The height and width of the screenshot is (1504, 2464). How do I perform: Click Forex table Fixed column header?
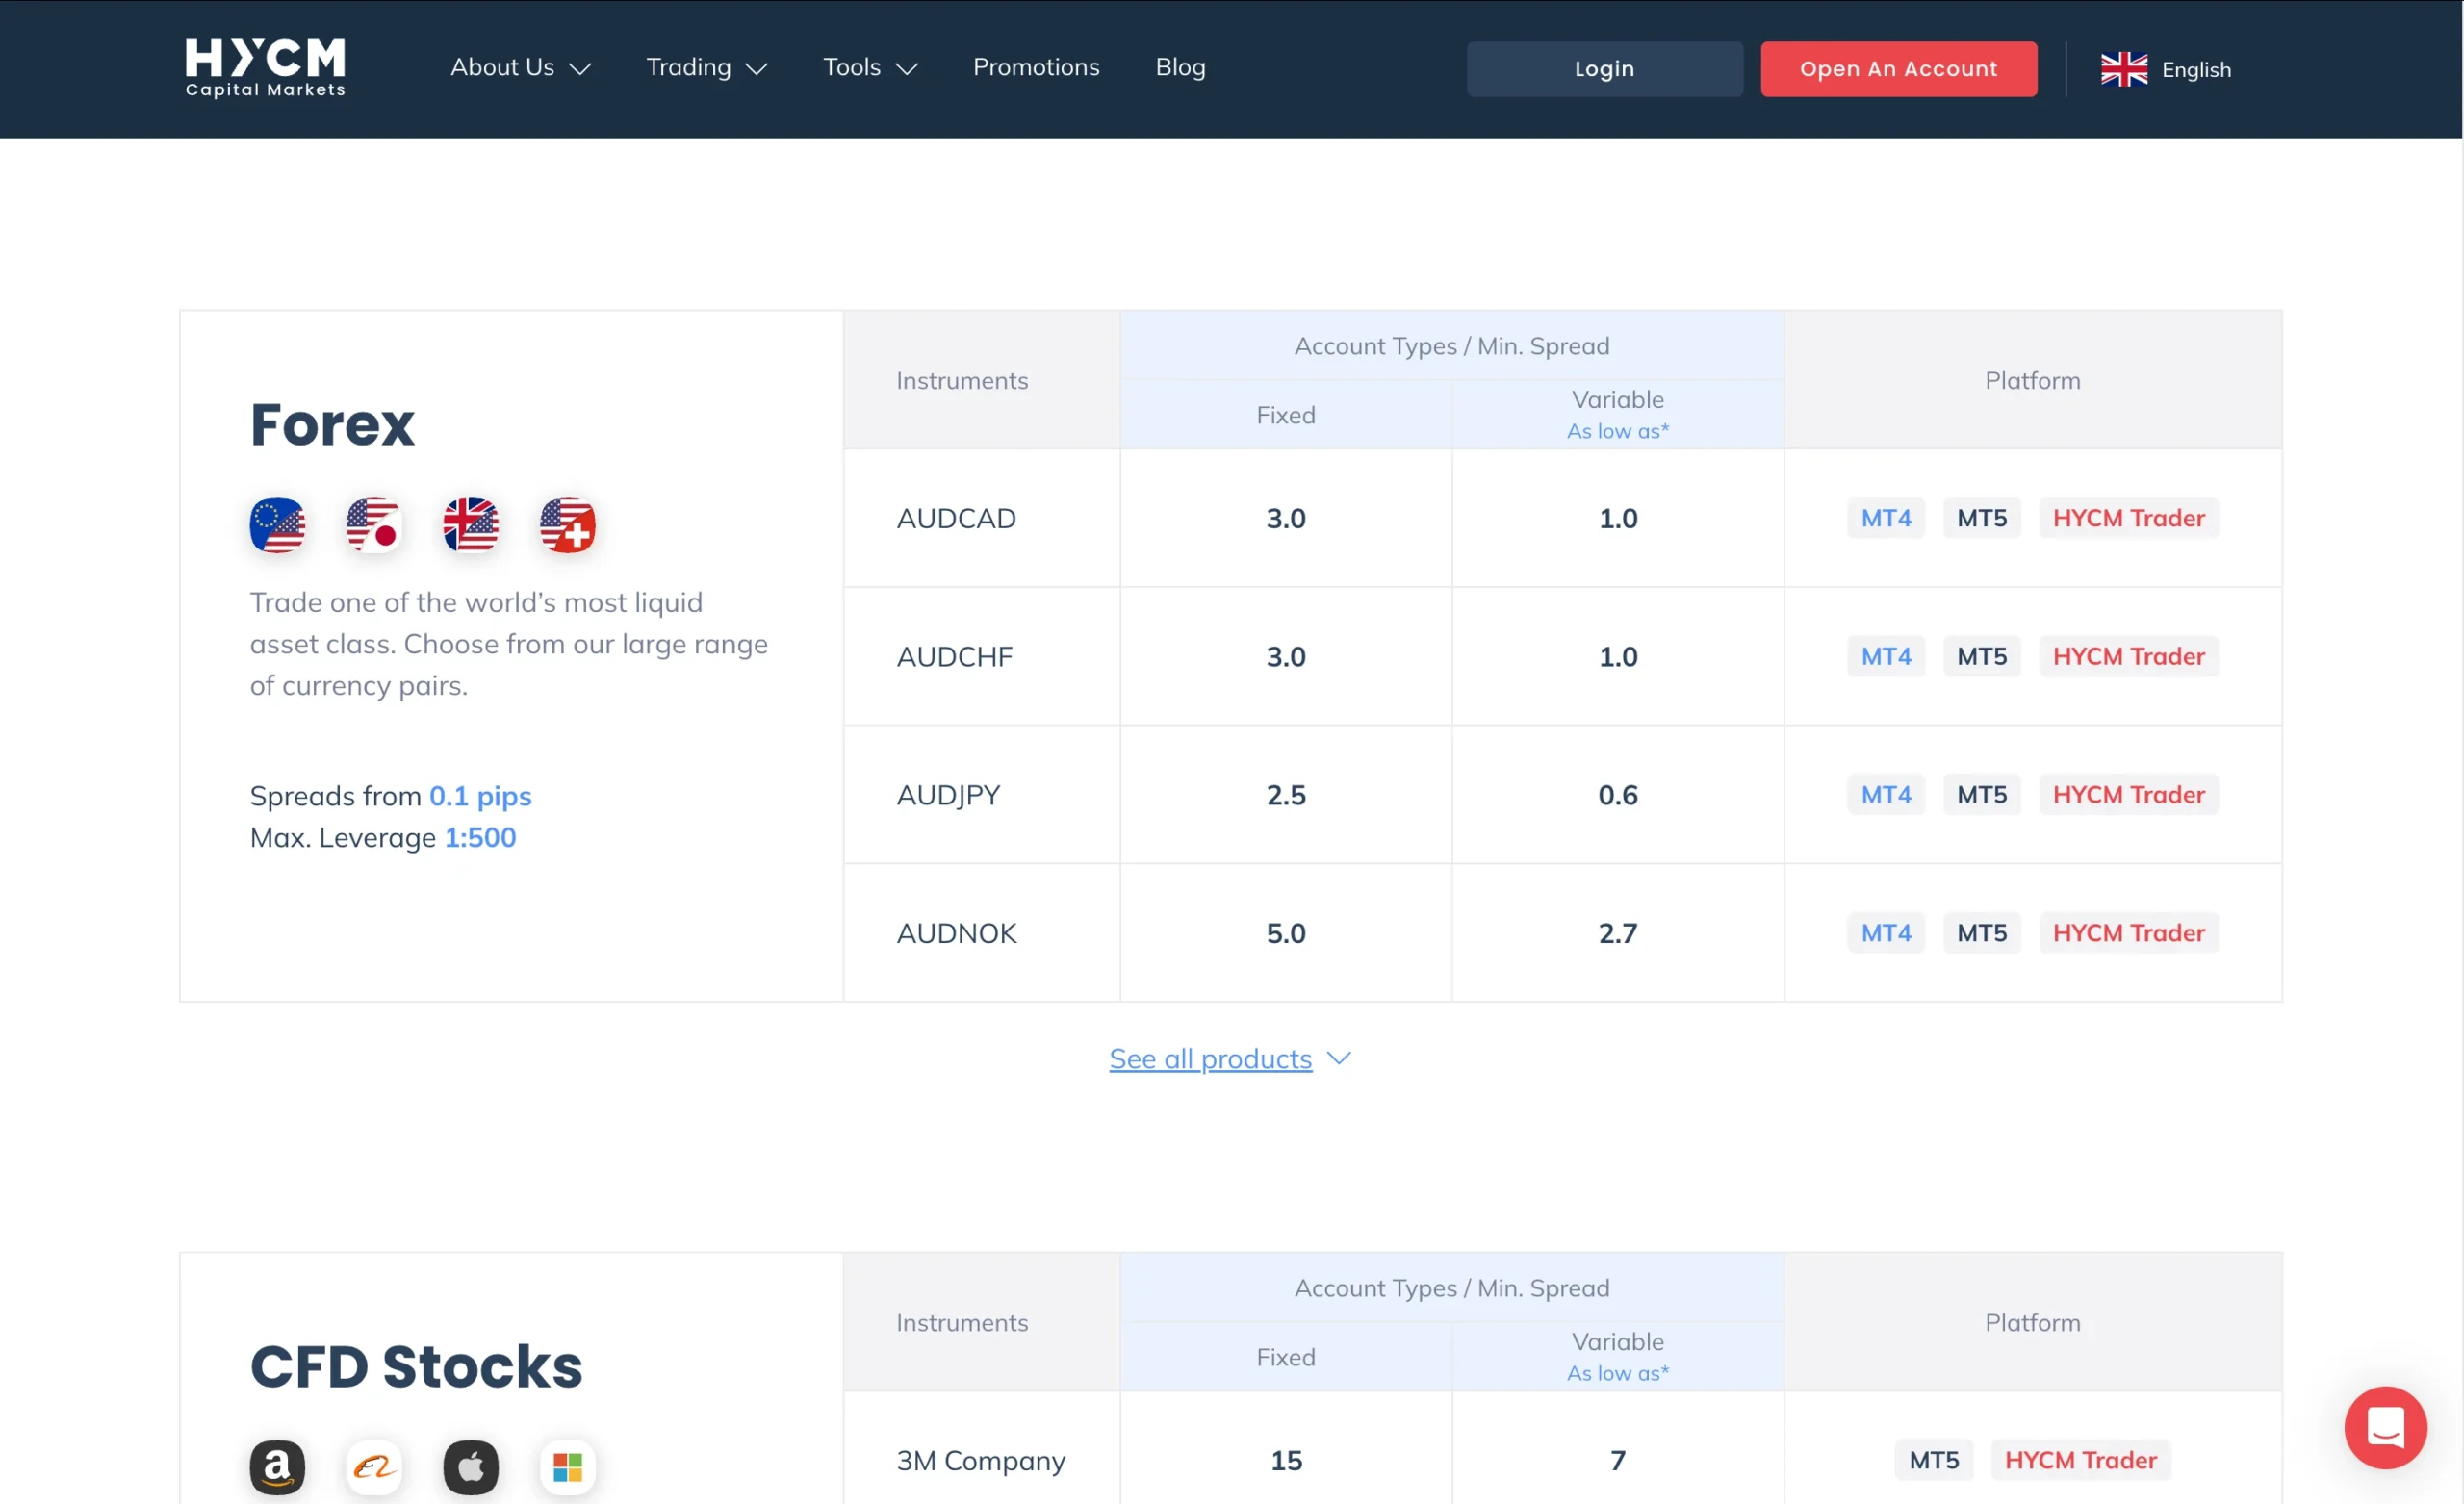(1286, 414)
